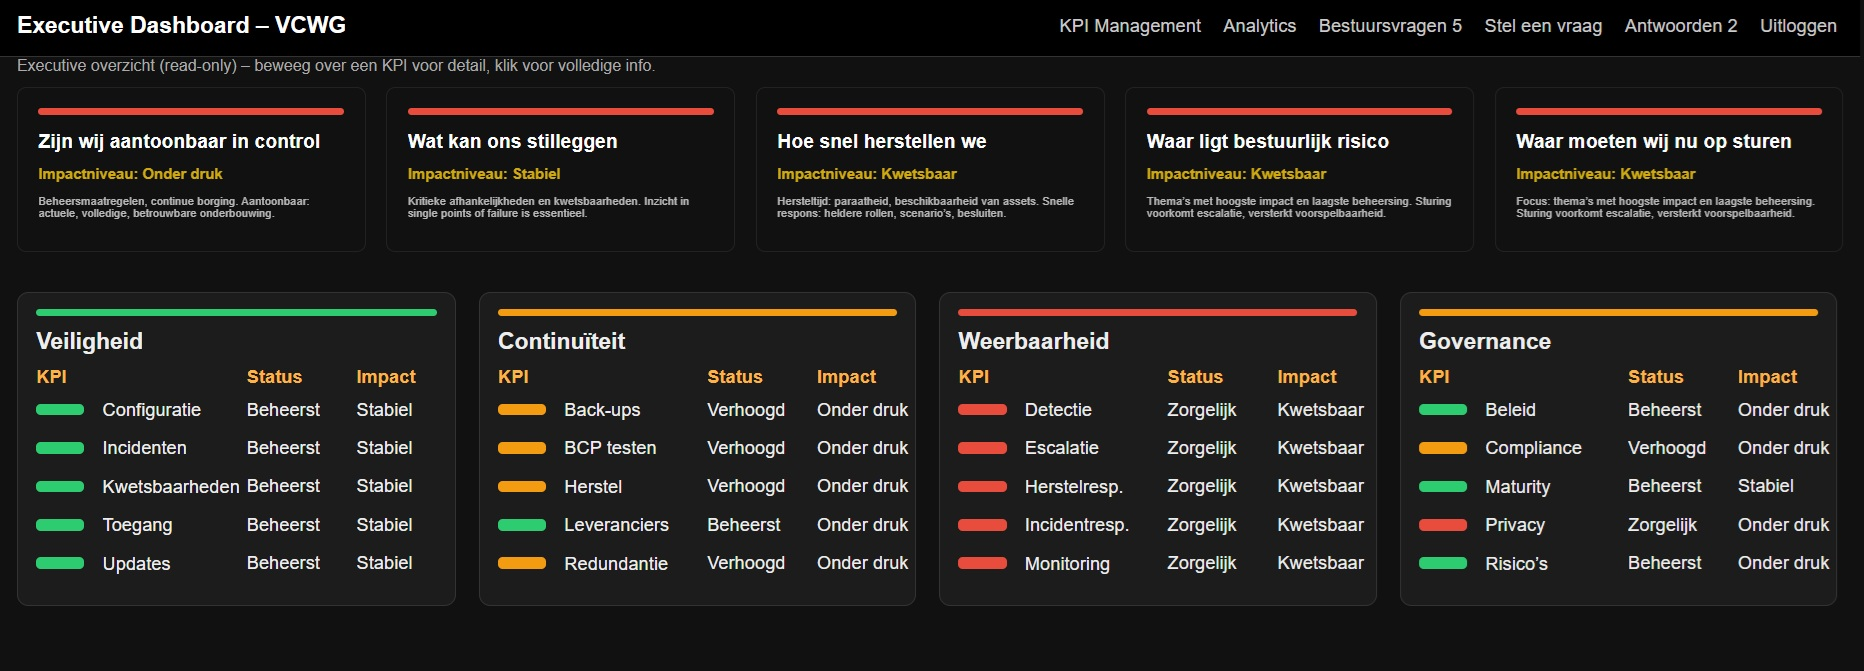Click green status indicator beside Maturity
The height and width of the screenshot is (671, 1864).
tap(1443, 486)
